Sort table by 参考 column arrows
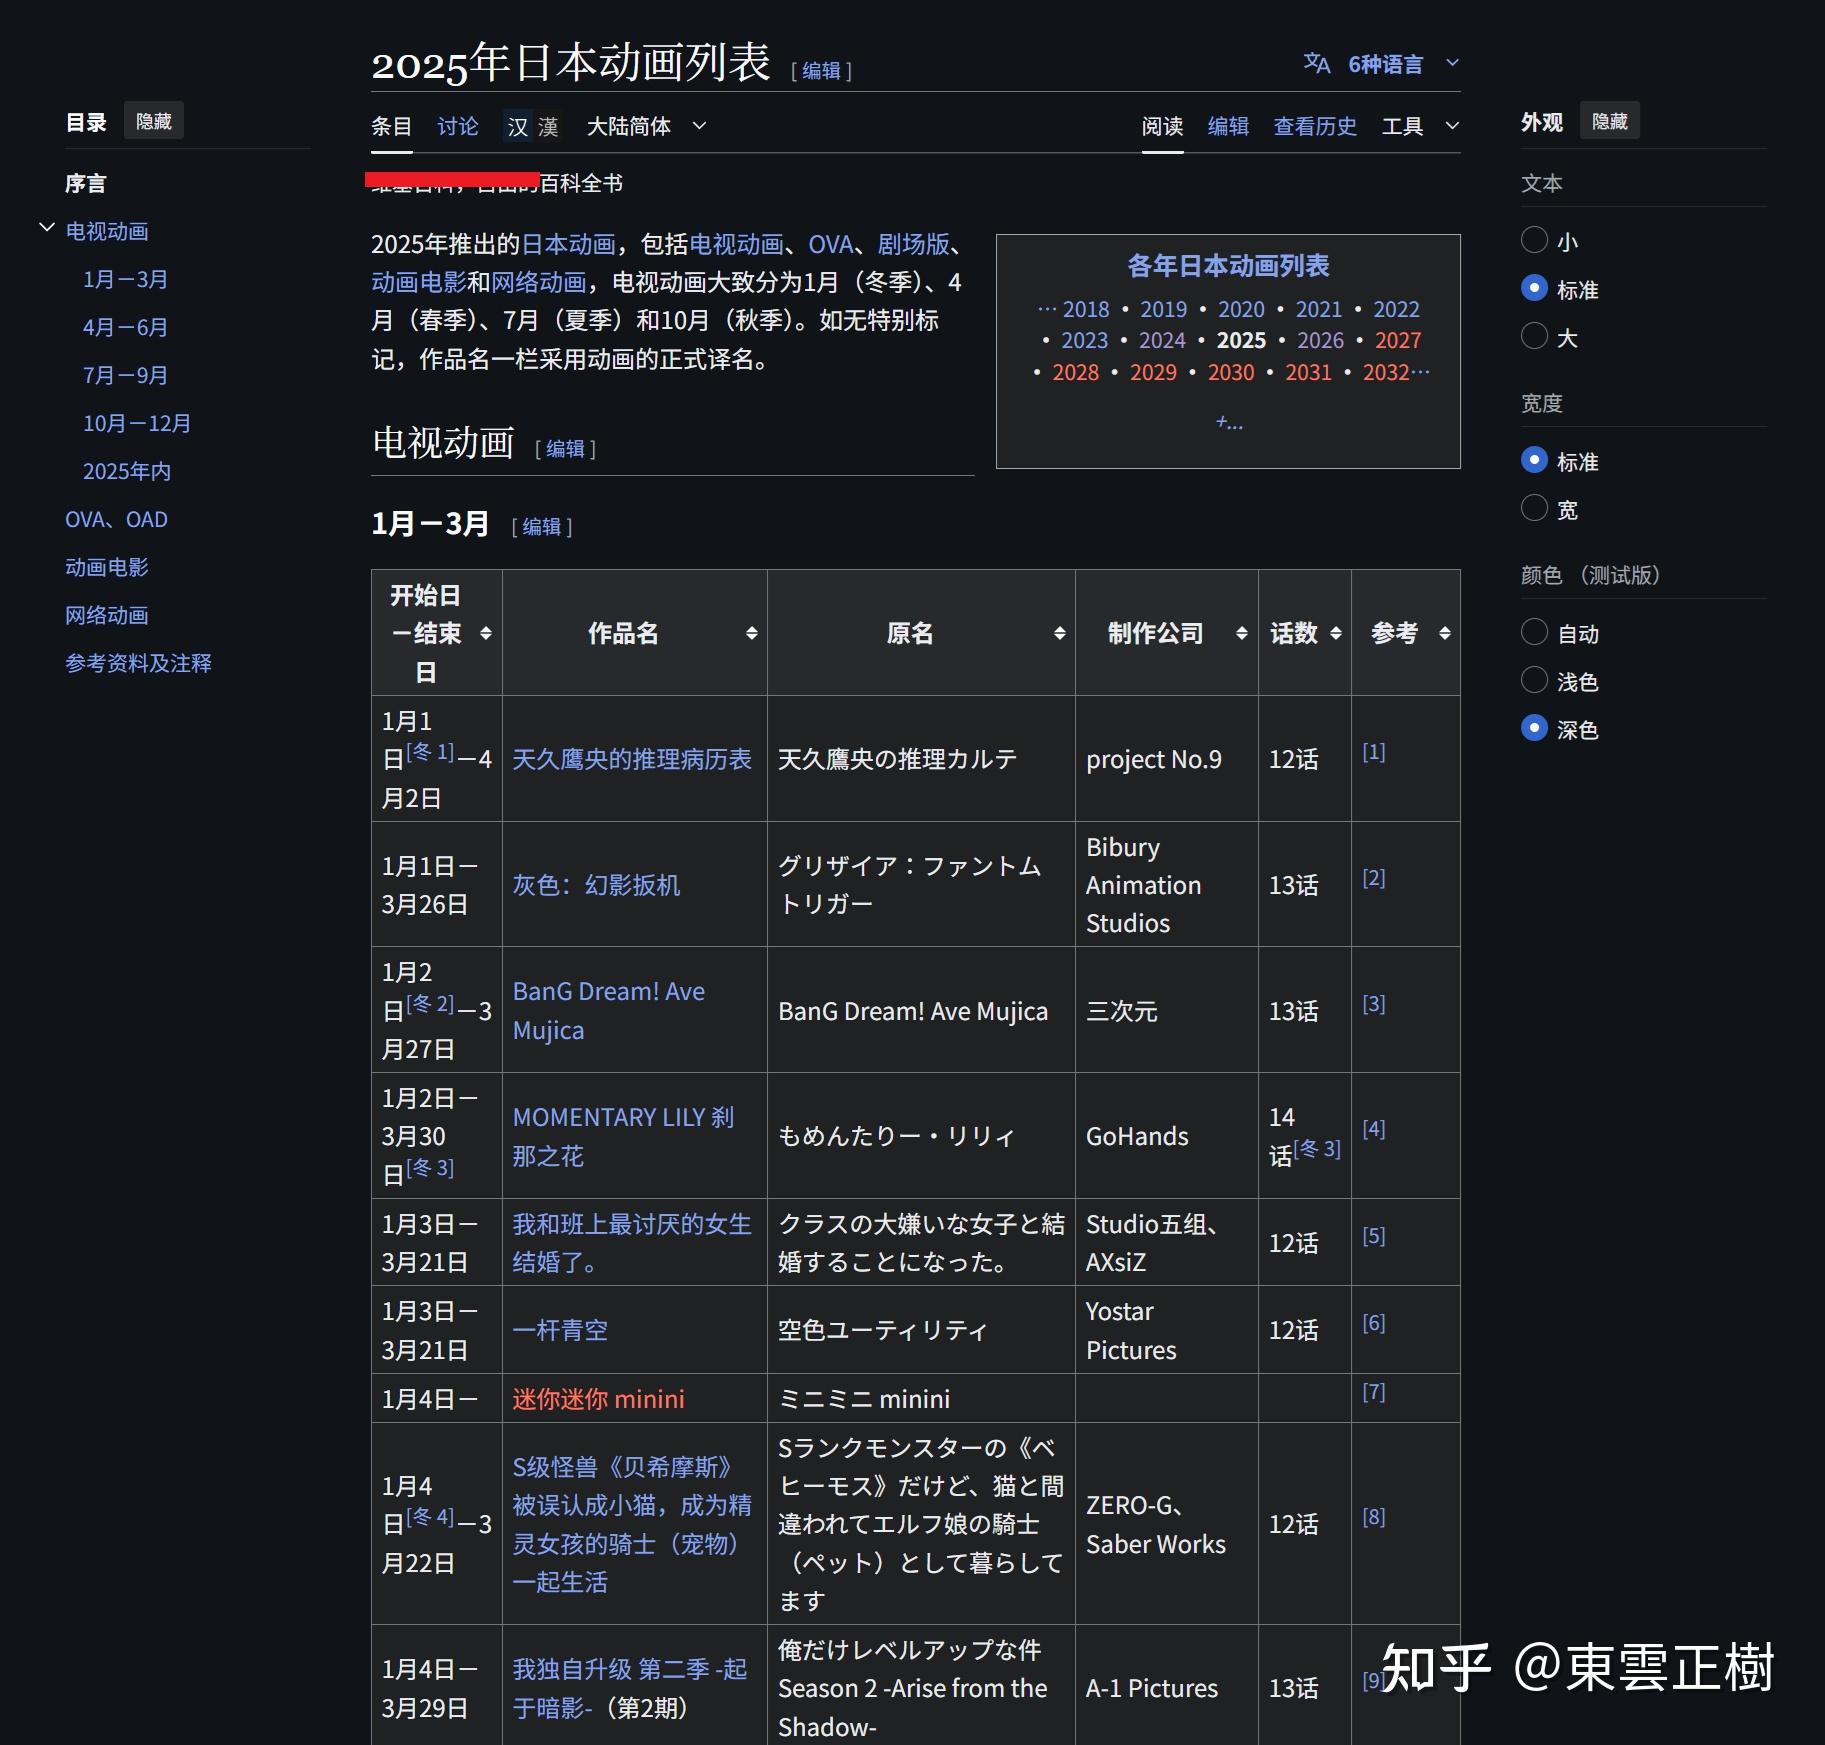 tap(1445, 633)
